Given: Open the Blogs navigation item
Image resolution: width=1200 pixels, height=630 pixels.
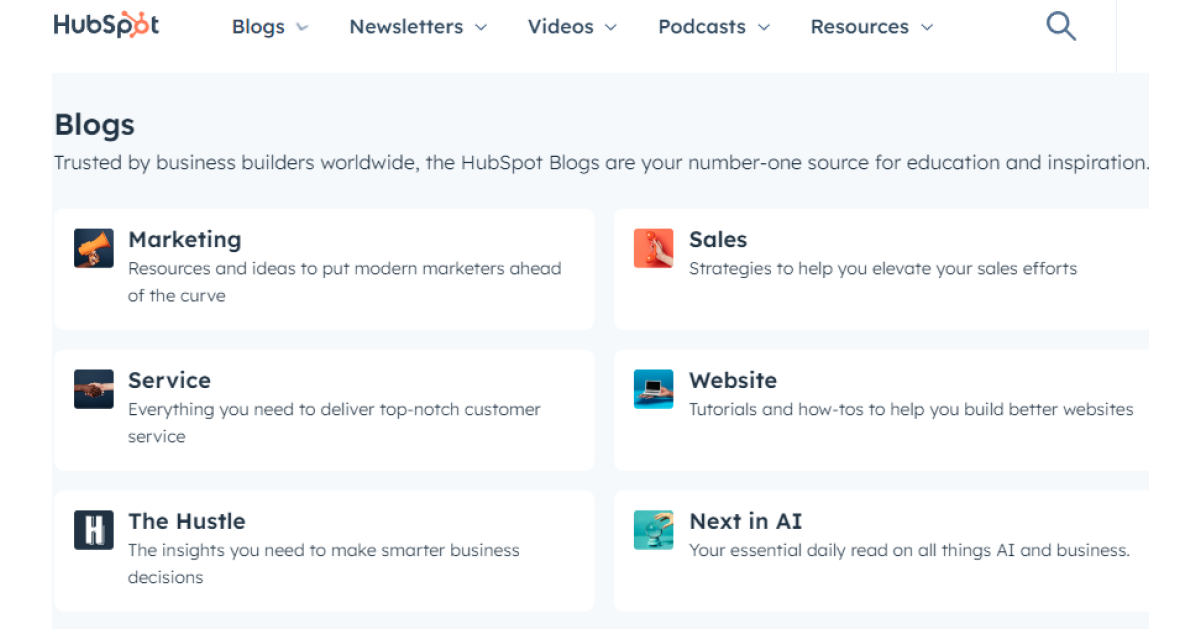Looking at the screenshot, I should click(x=258, y=27).
